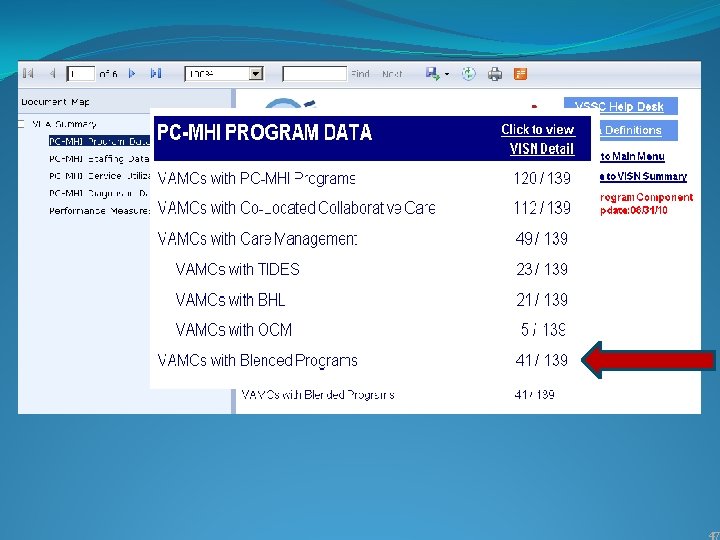Refresh the report
720x540 pixels.
click(x=468, y=73)
